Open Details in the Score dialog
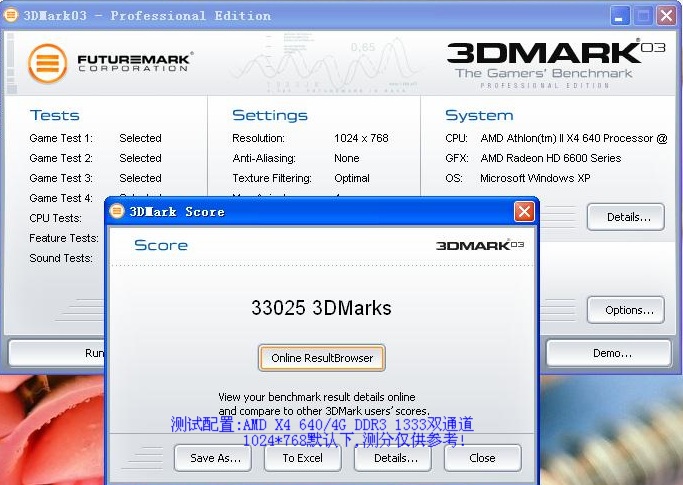 tap(393, 458)
